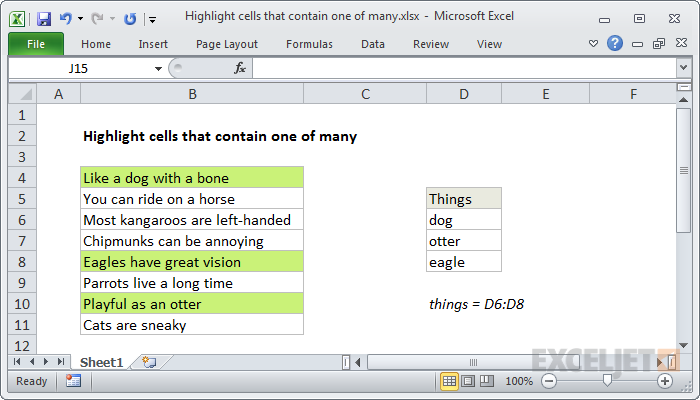Click the vertical scrollbar thumb
Image resolution: width=700 pixels, height=400 pixels.
coord(683,170)
